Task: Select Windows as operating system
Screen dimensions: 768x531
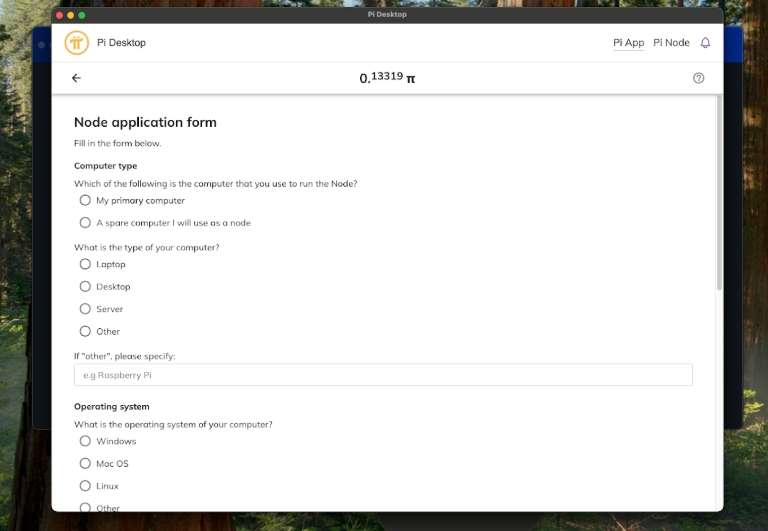Action: [85, 441]
